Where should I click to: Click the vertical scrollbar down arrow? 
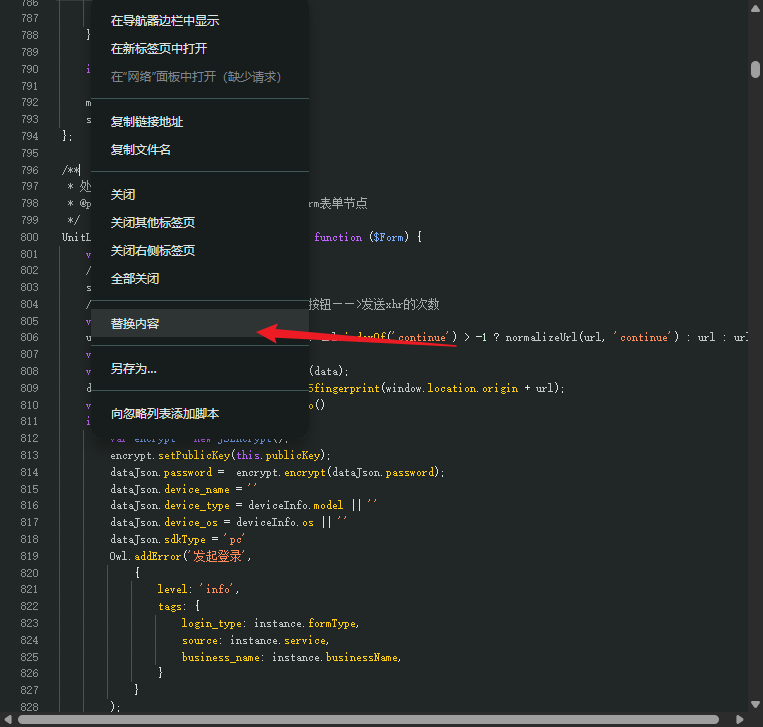point(755,704)
